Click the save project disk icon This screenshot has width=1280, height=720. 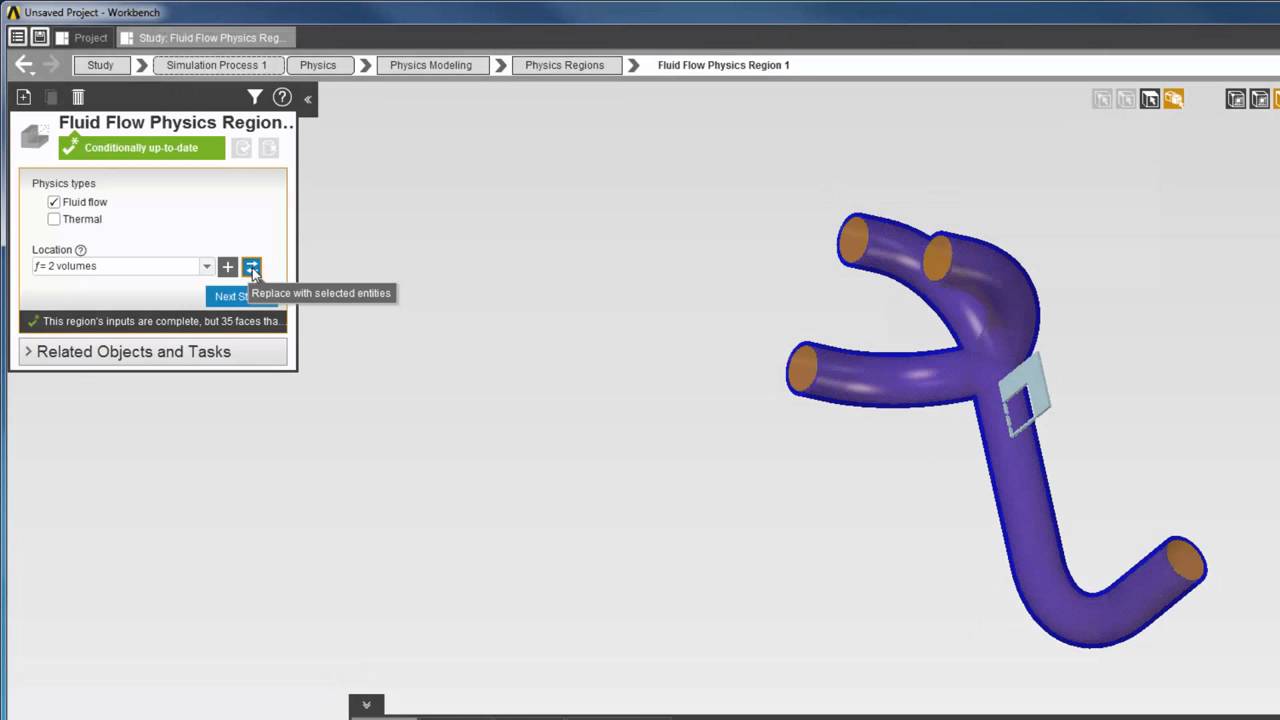[x=39, y=37]
